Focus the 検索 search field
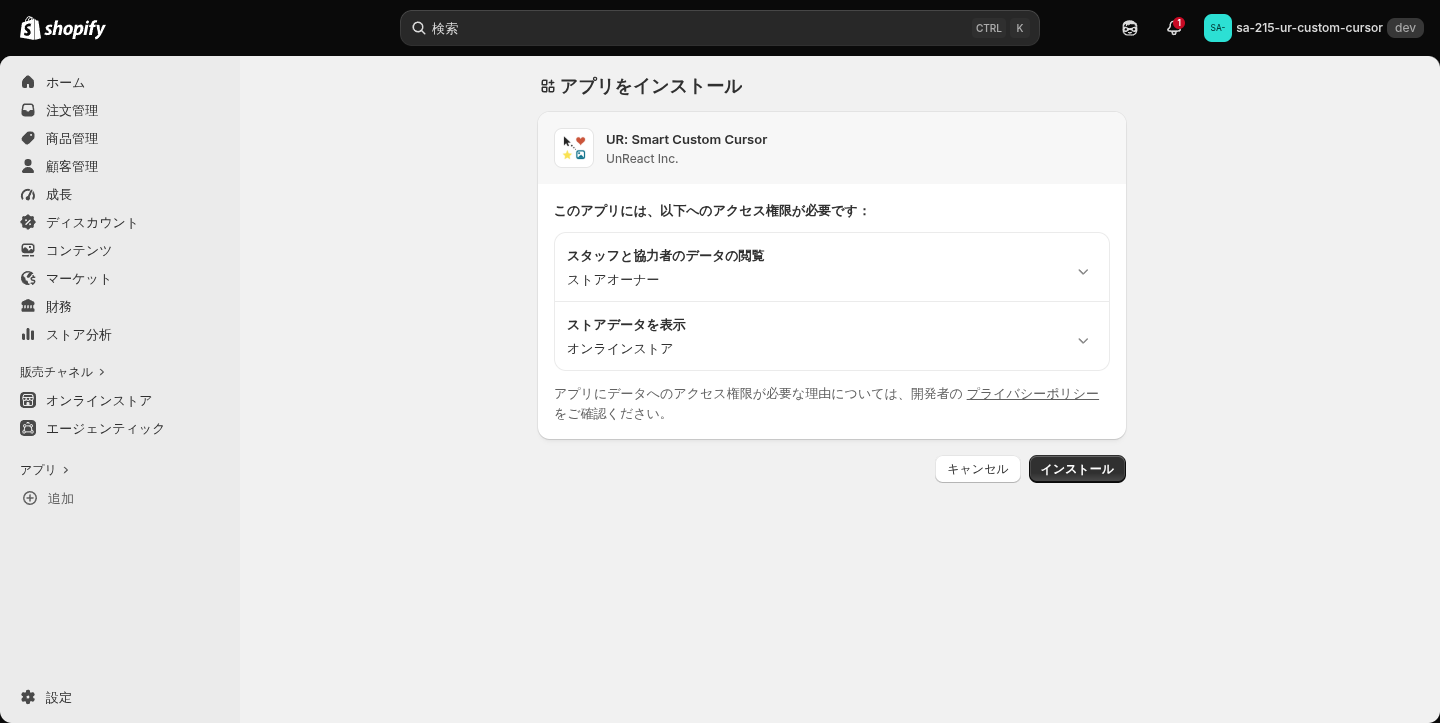This screenshot has height=723, width=1440. (x=720, y=28)
